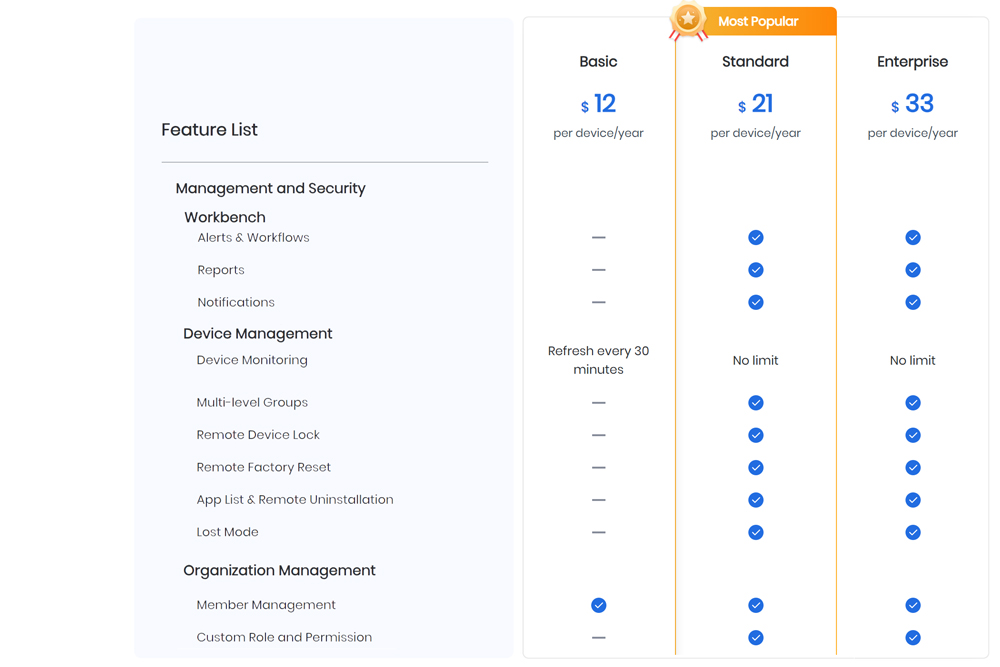
Task: Click the star medal icon on Most Popular badge
Action: point(687,16)
